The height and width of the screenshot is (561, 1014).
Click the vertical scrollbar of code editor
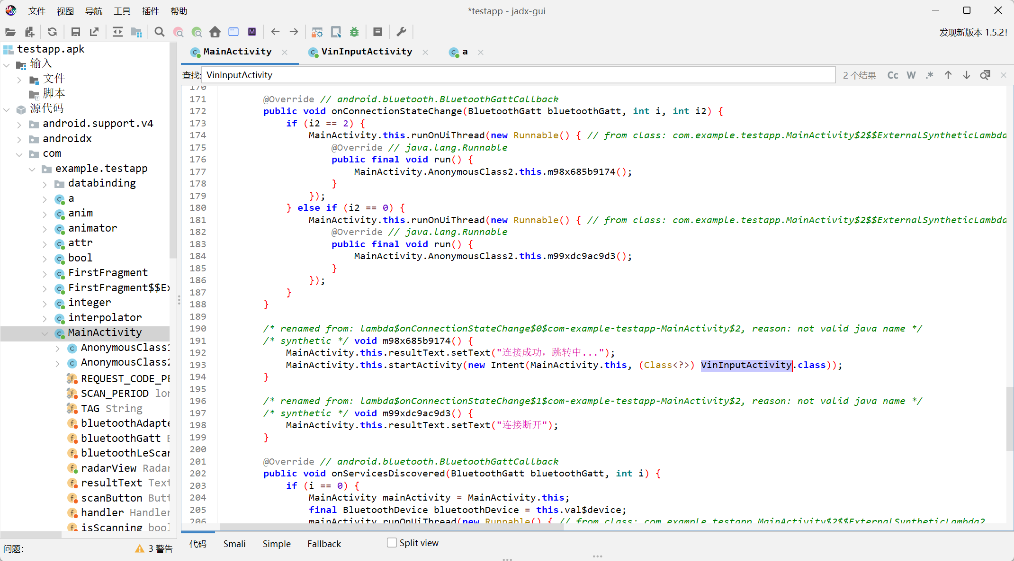coord(1009,417)
